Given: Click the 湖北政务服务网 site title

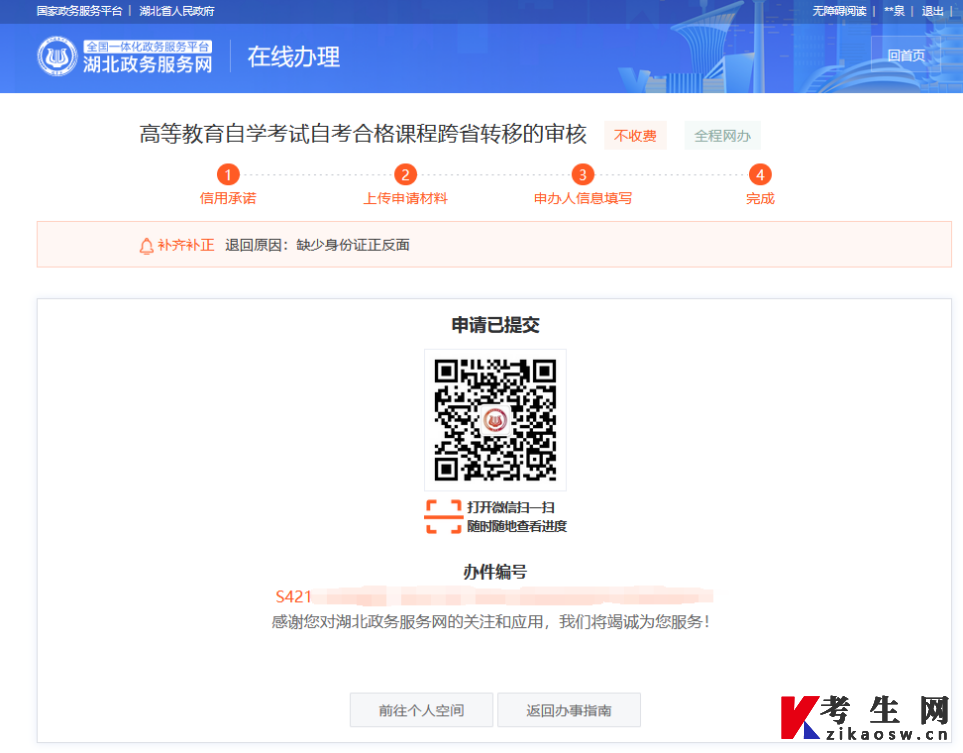Looking at the screenshot, I should 147,64.
